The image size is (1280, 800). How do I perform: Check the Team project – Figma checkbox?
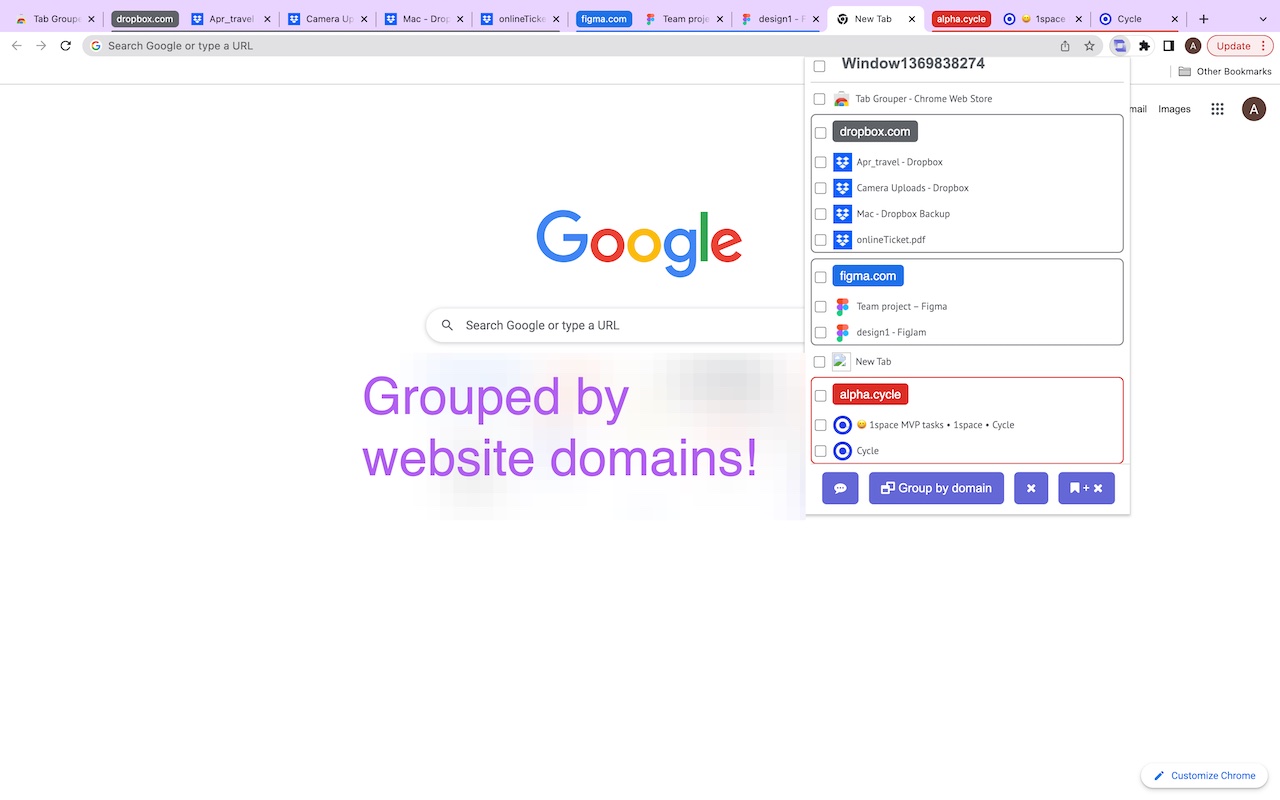(x=820, y=307)
